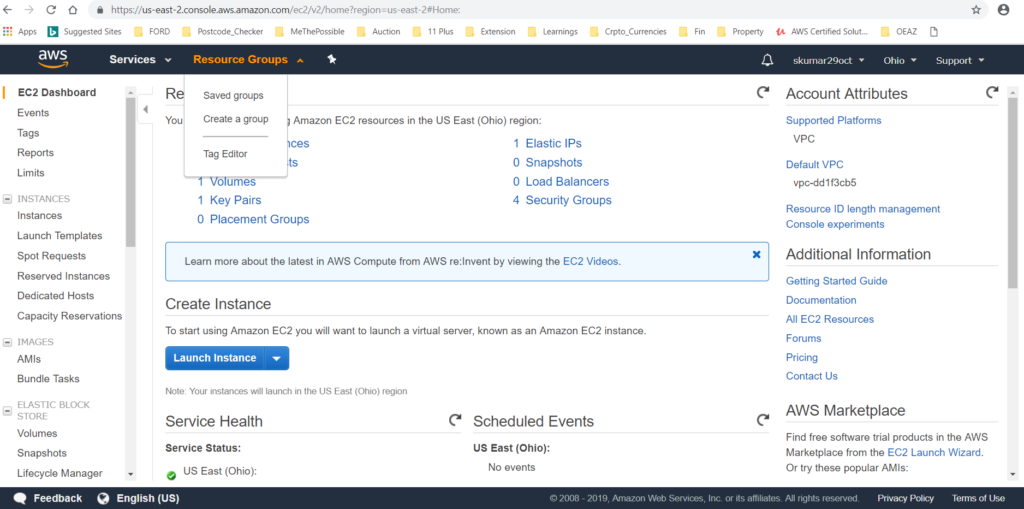Open the FORD bookmark folder
Image resolution: width=1024 pixels, height=509 pixels.
click(x=152, y=31)
